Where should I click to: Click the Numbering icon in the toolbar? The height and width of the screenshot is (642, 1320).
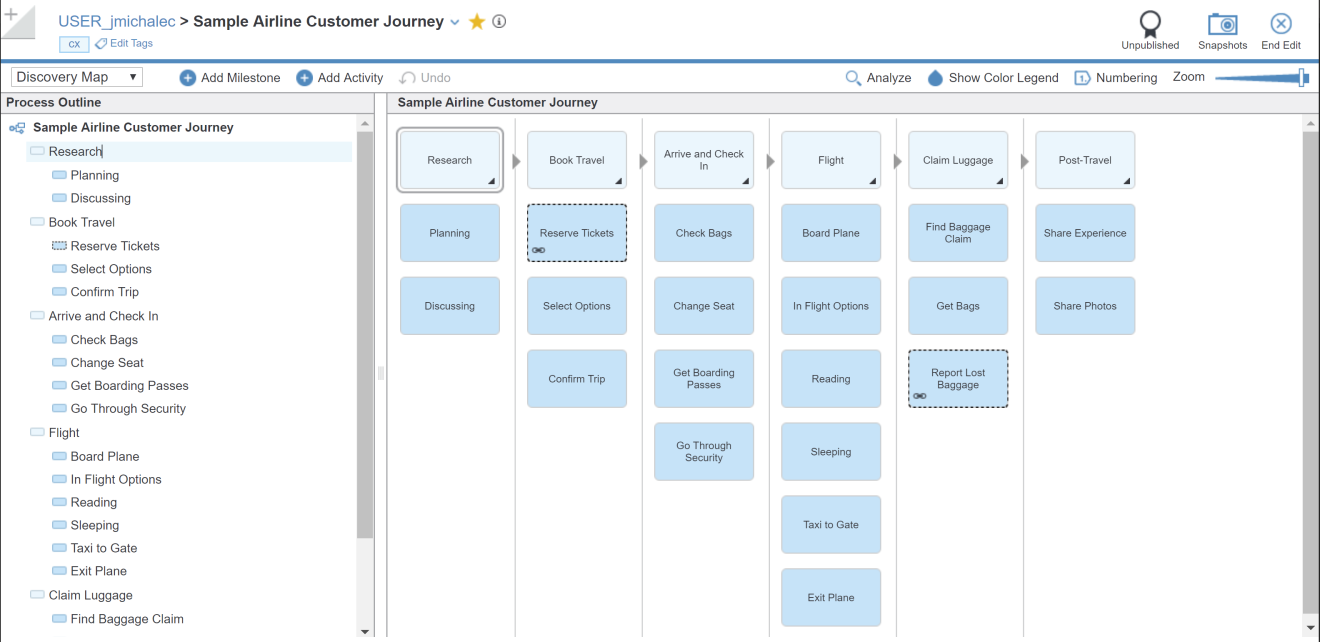point(1081,77)
